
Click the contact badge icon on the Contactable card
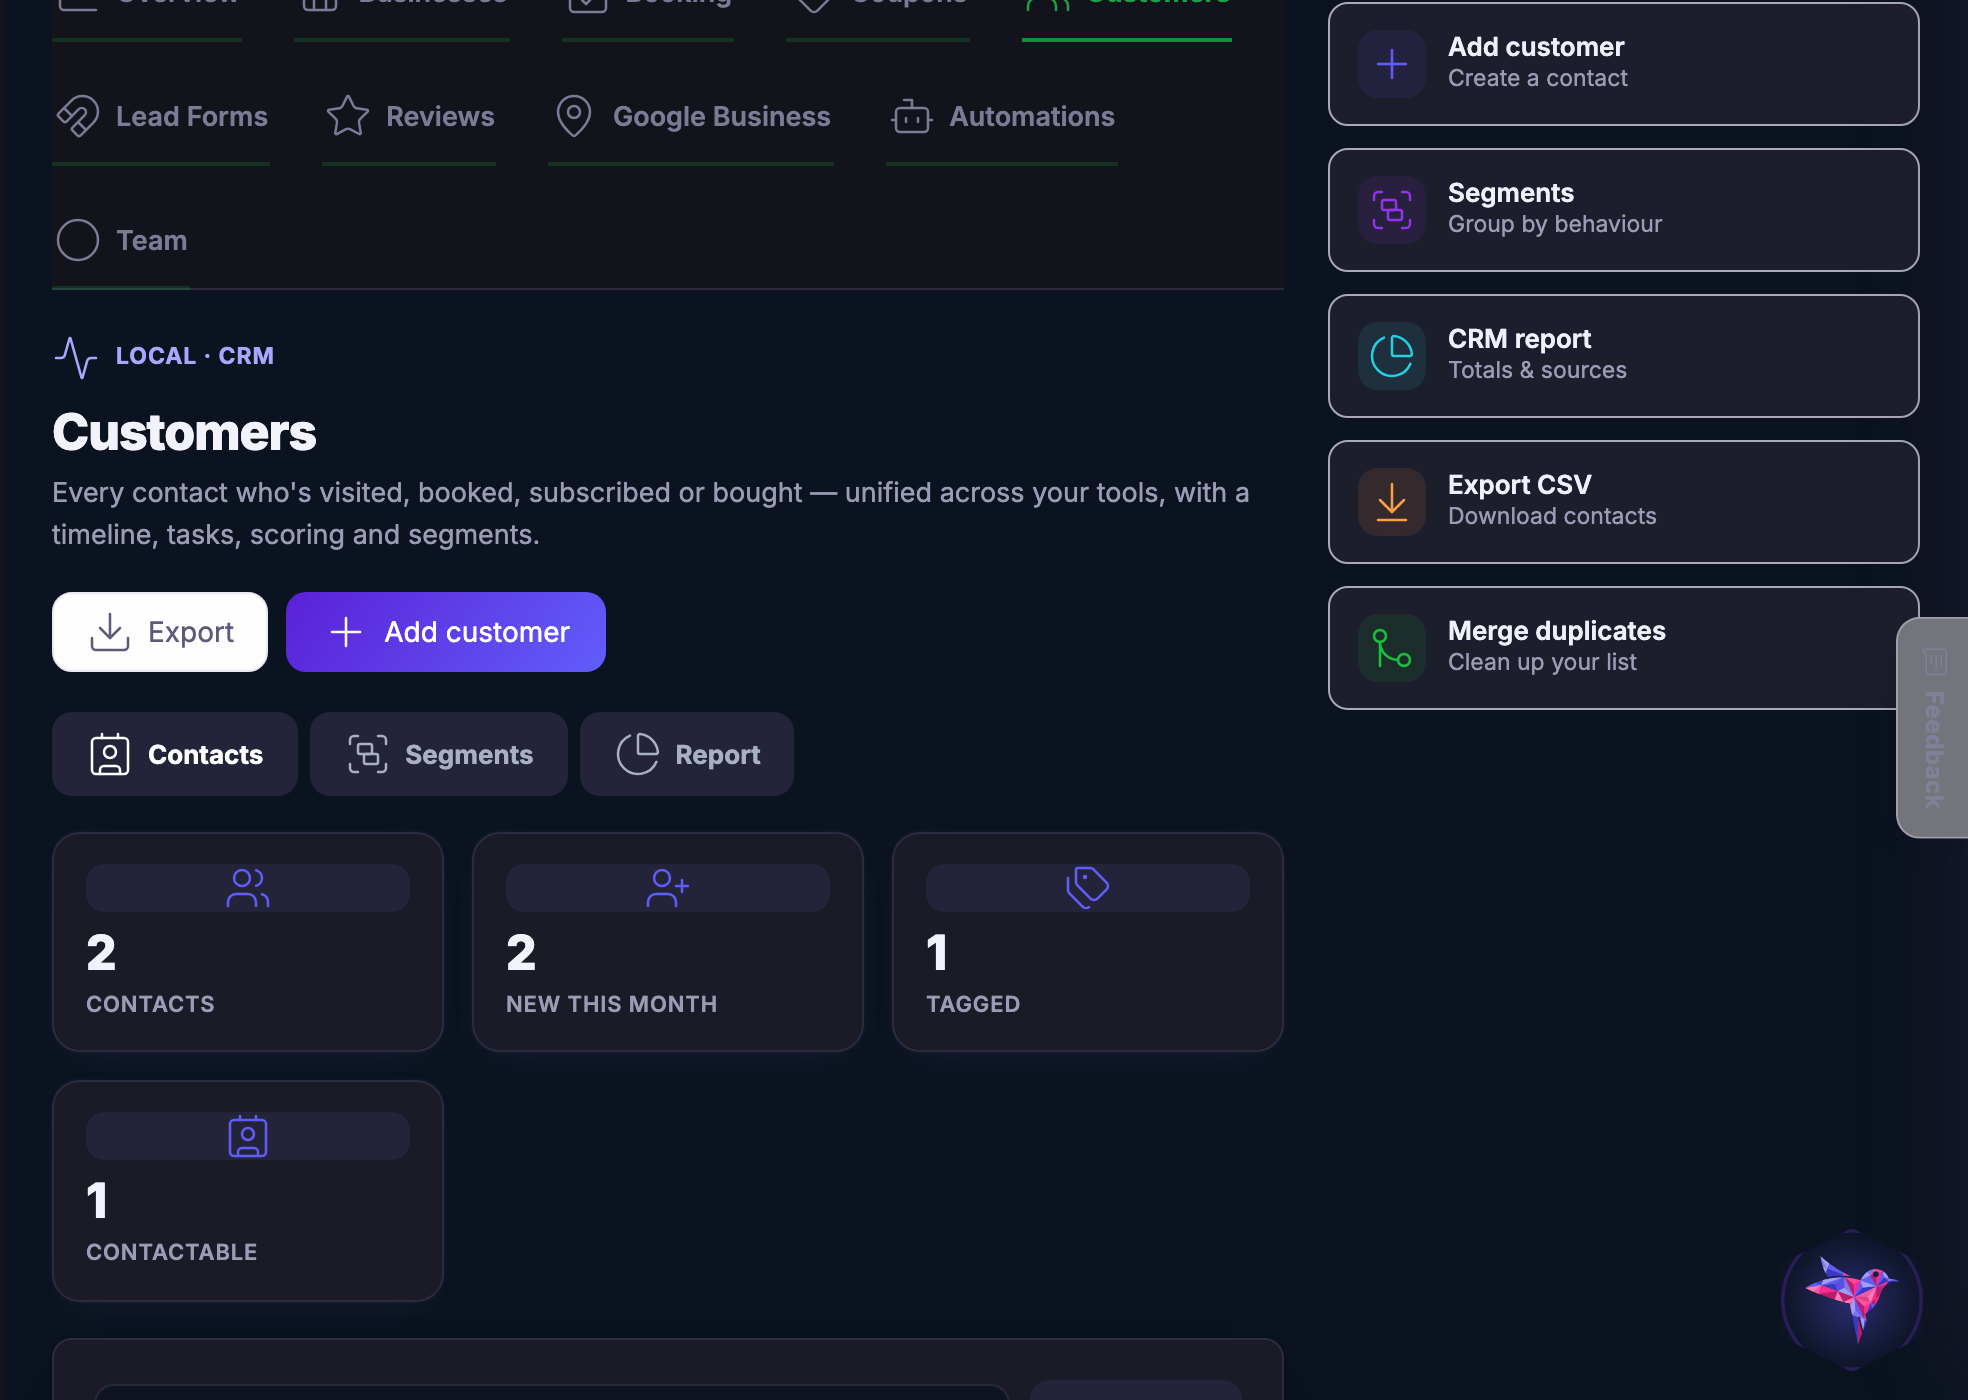(x=248, y=1136)
